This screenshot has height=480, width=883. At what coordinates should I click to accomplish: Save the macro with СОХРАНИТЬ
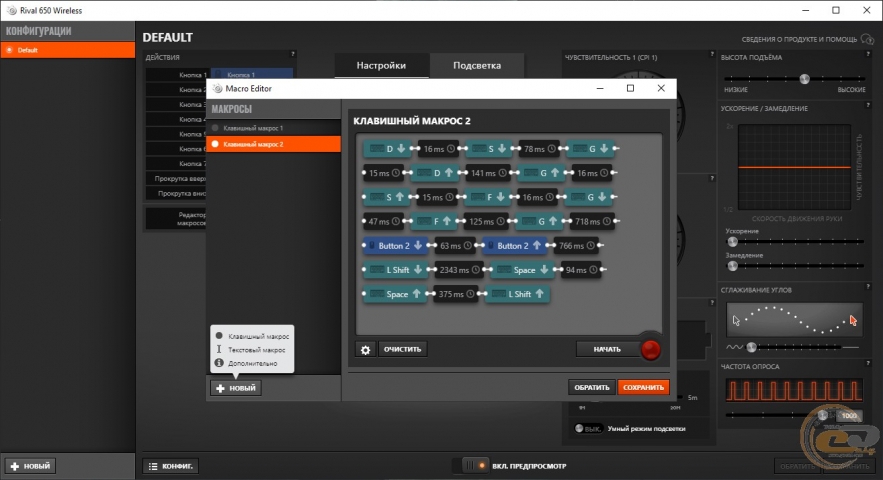[x=643, y=388]
